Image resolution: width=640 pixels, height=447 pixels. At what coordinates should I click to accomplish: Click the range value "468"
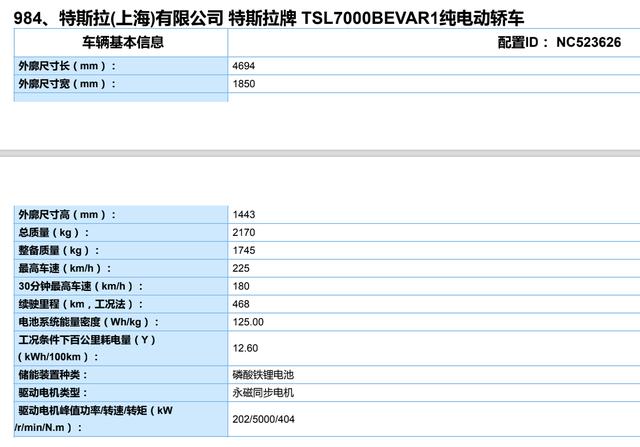pyautogui.click(x=241, y=304)
